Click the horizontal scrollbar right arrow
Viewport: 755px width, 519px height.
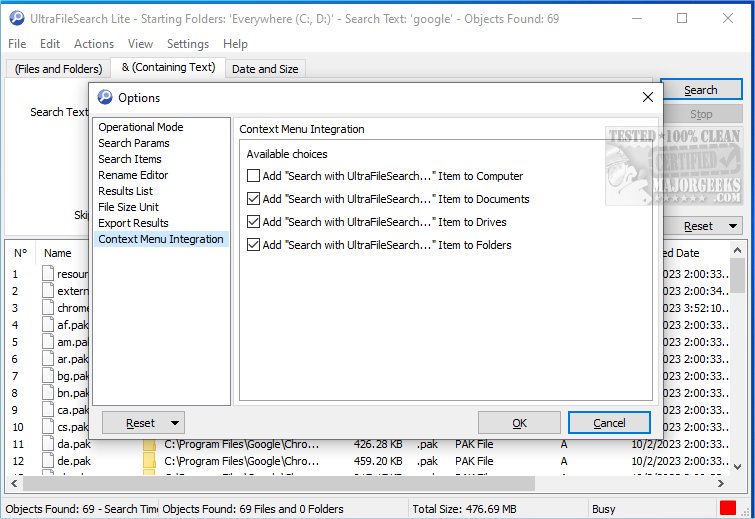tap(720, 483)
